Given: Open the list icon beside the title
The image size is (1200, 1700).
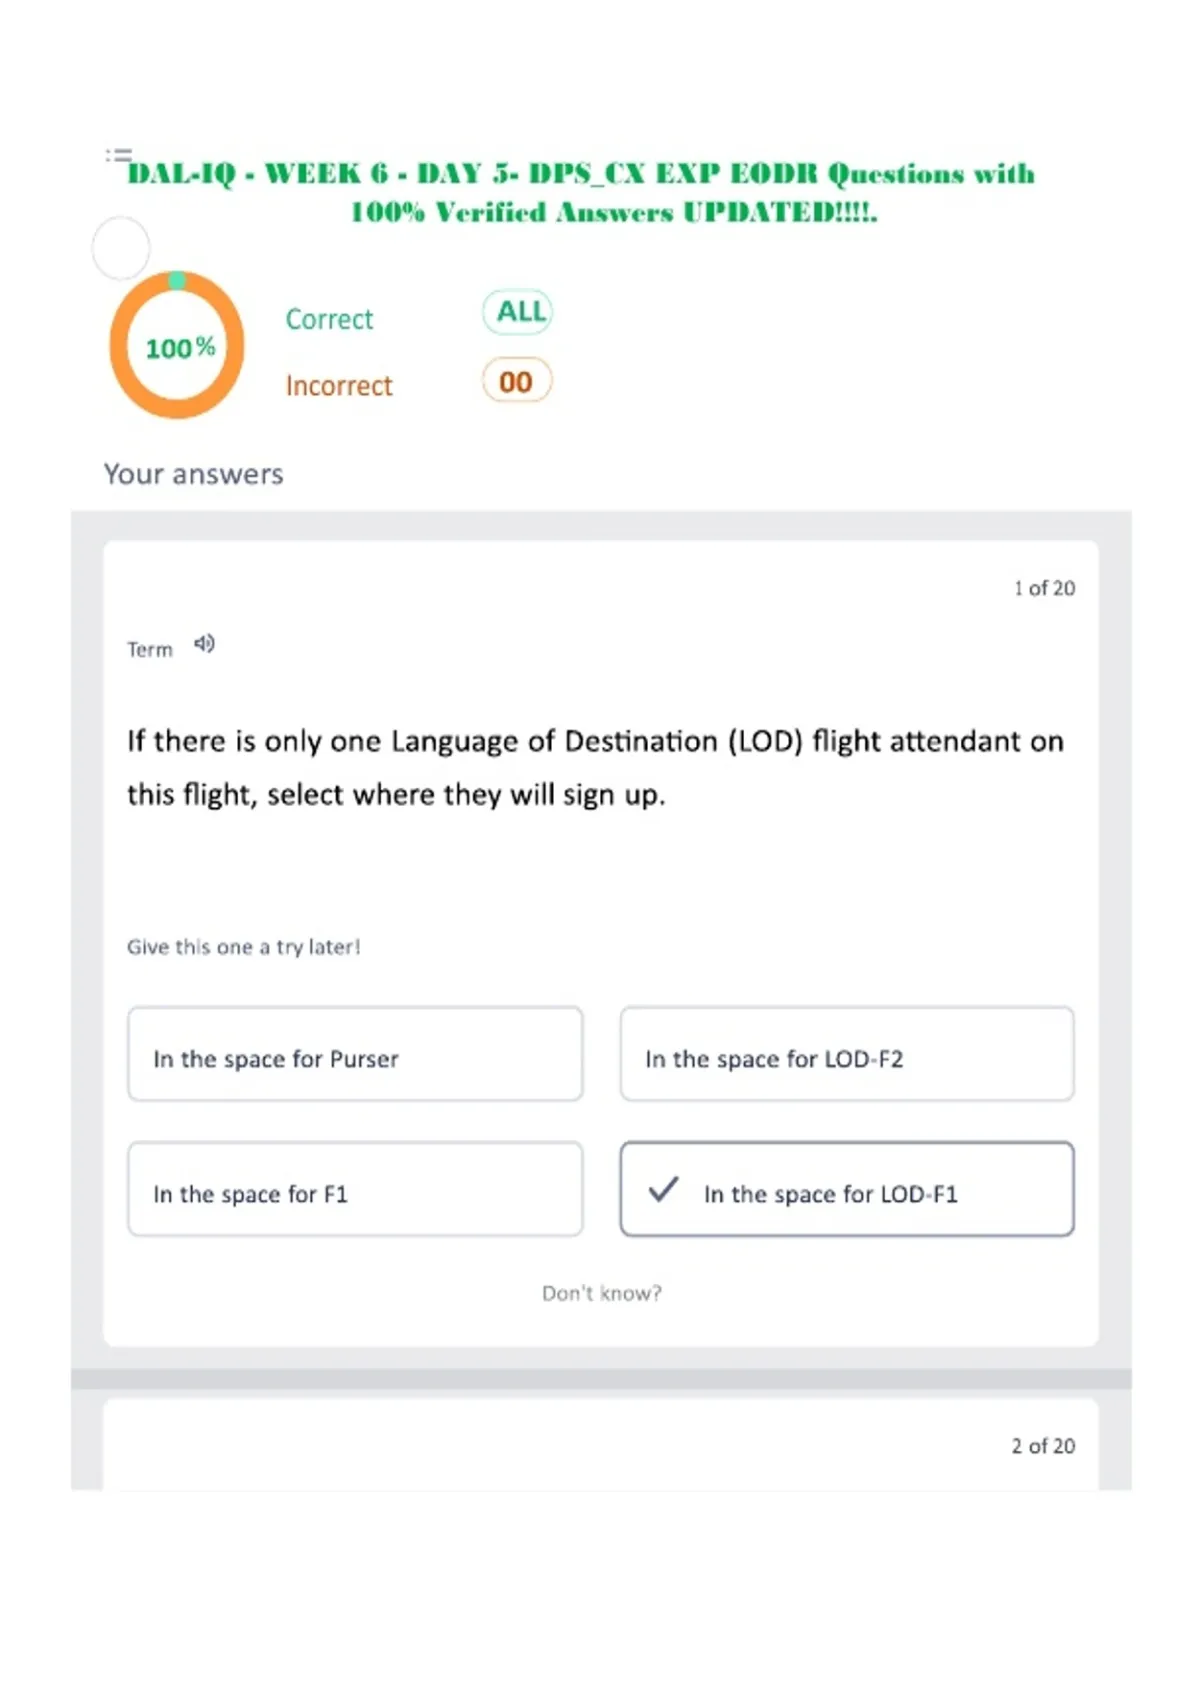Looking at the screenshot, I should 119,155.
